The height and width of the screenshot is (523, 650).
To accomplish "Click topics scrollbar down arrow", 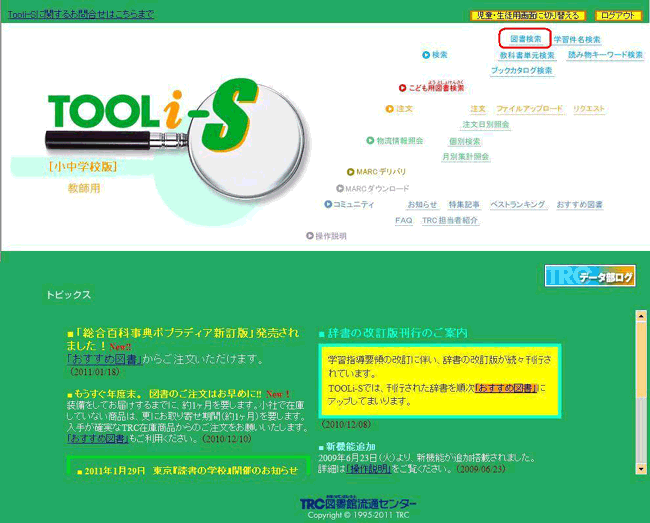I will [641, 469].
